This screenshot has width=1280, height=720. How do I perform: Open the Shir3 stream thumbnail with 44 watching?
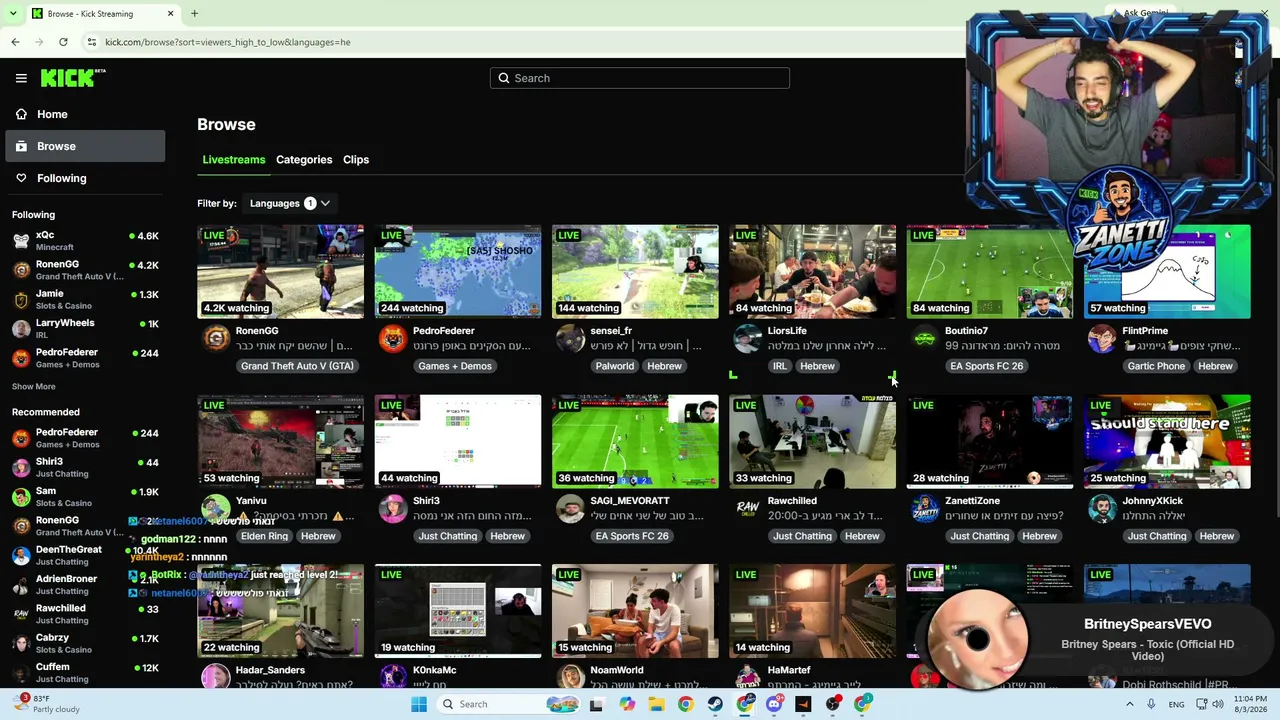[458, 441]
